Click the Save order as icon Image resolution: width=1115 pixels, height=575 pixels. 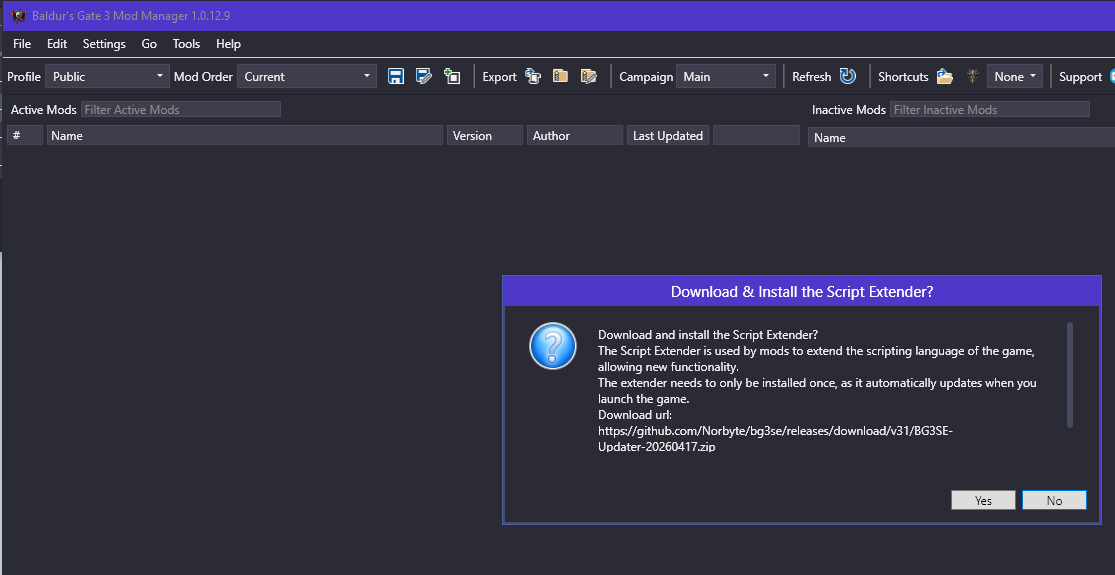[424, 76]
